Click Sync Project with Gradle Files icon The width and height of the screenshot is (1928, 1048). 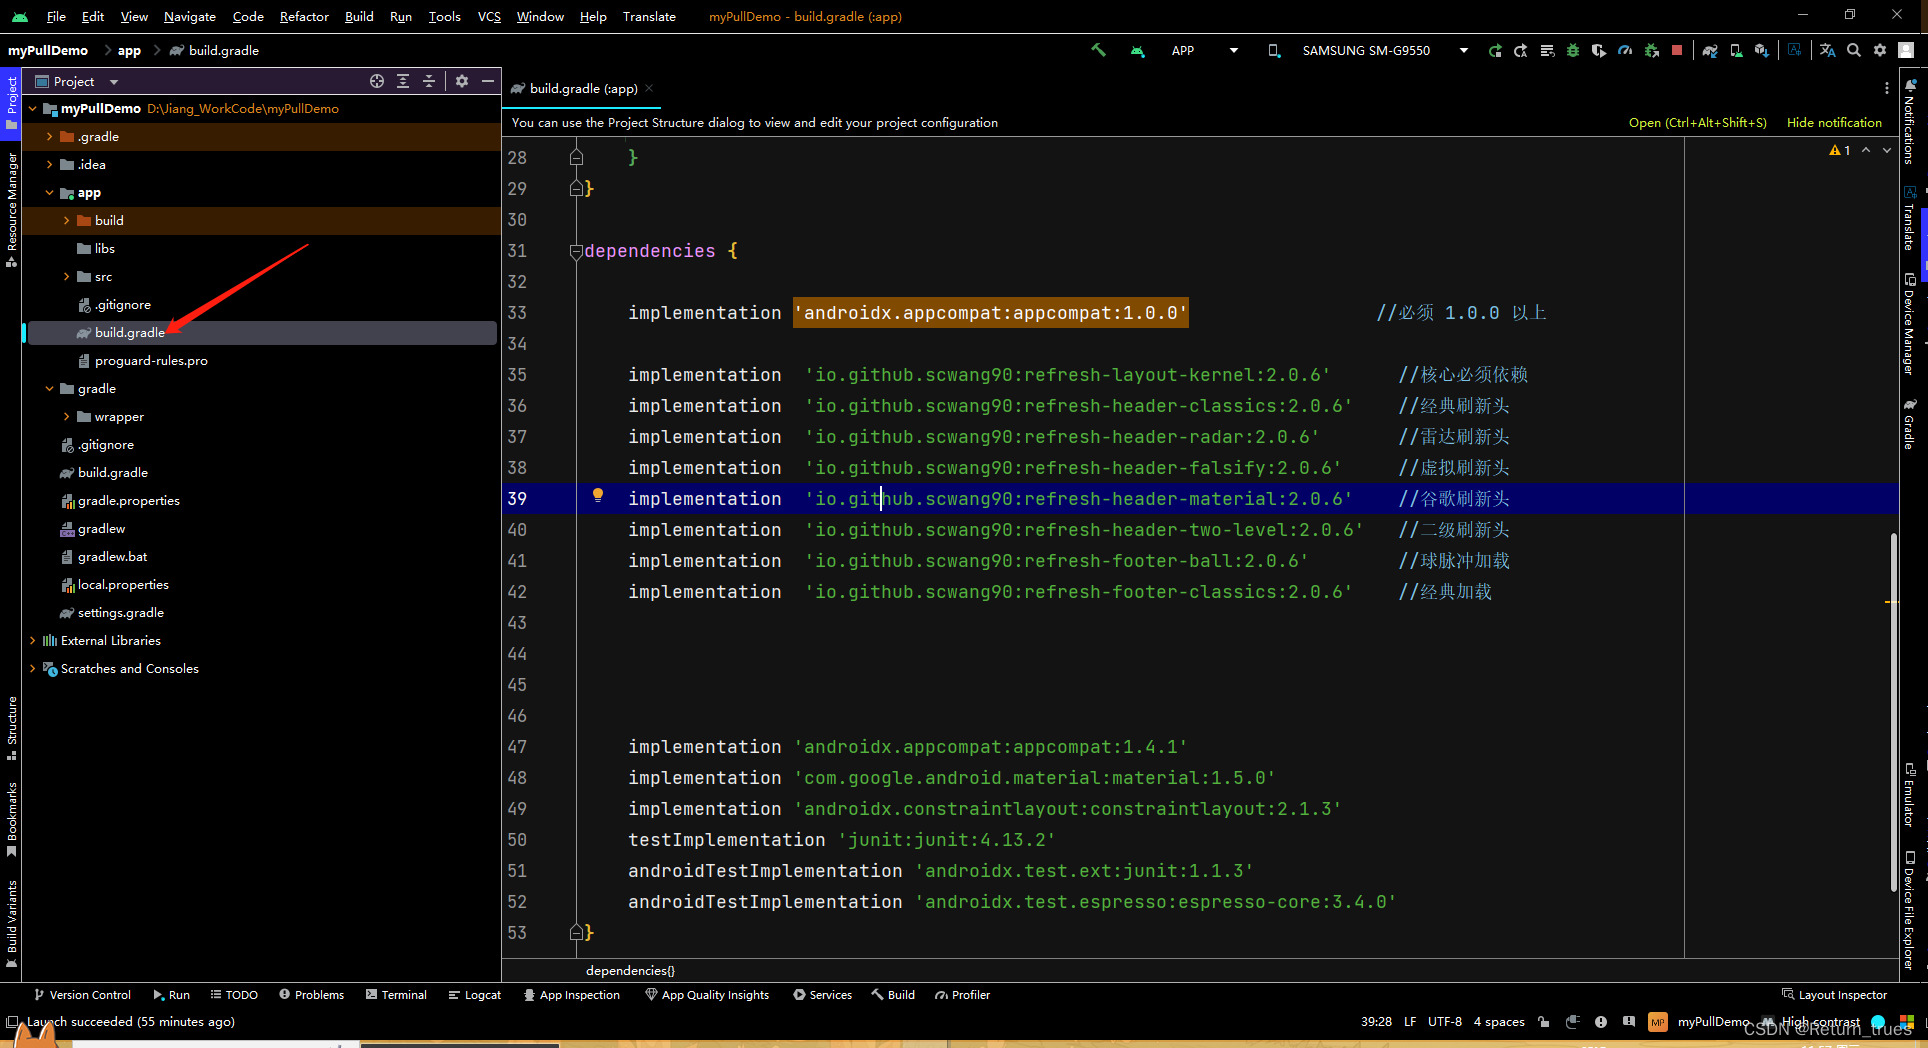[x=1710, y=50]
